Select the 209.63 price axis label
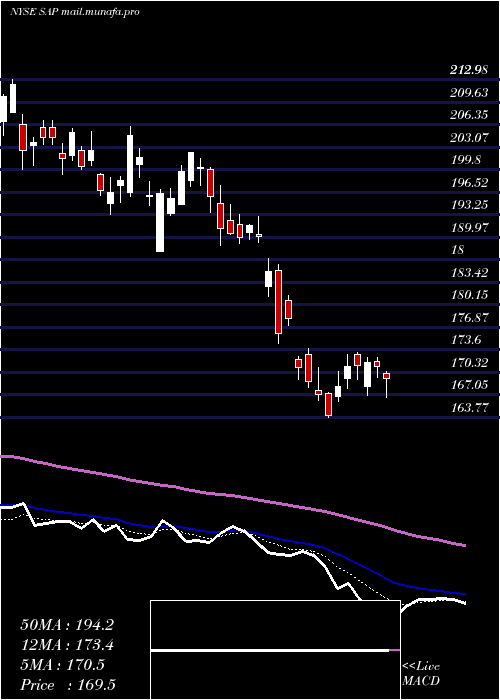 tap(468, 93)
